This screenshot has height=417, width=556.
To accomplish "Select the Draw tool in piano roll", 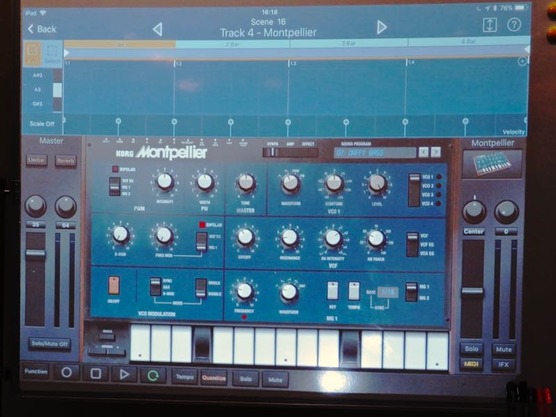I will coord(33,53).
